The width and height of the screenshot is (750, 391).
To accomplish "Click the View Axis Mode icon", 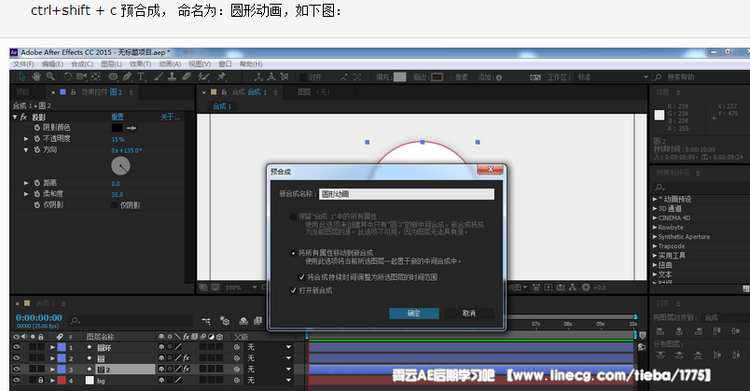I will tap(285, 77).
